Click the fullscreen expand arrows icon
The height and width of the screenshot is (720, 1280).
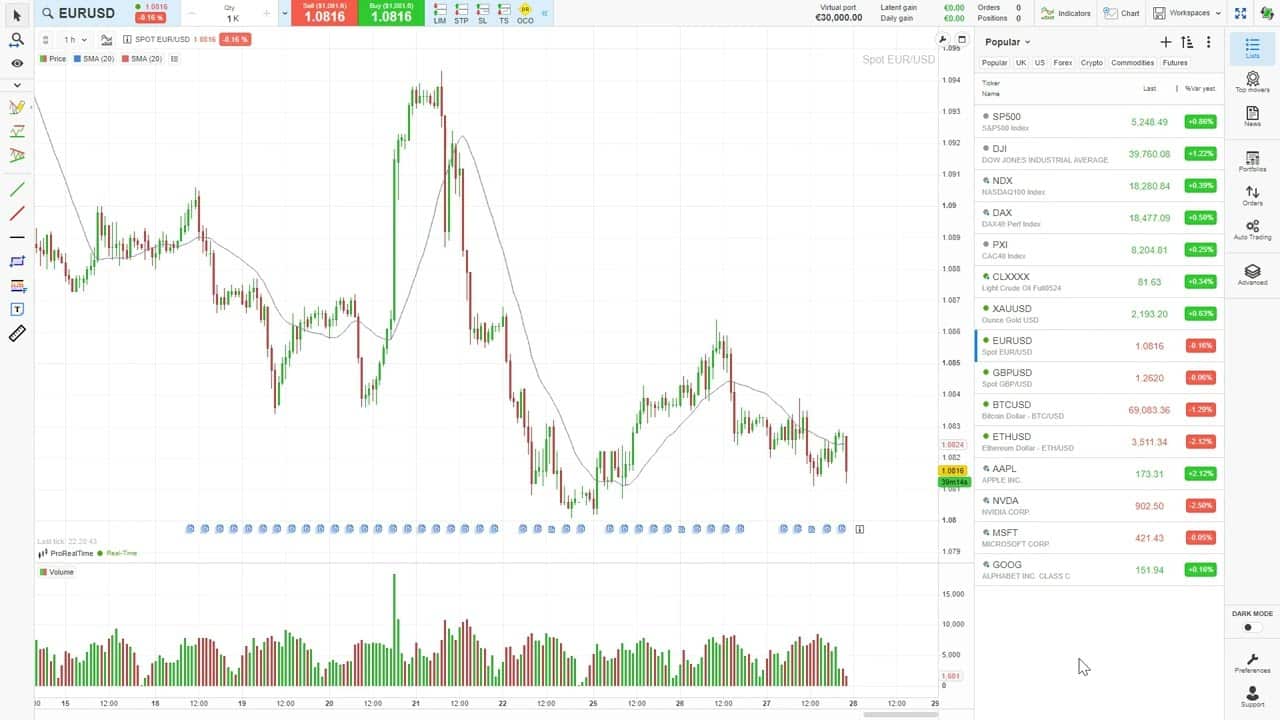click(x=1240, y=13)
